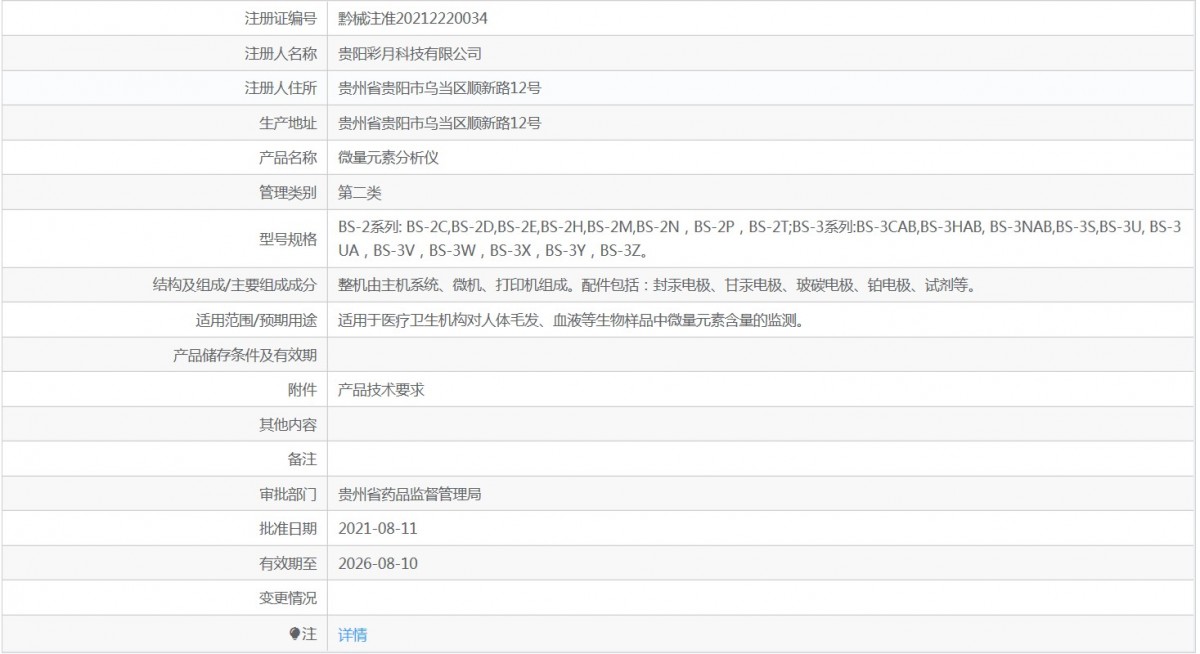
Task: Select attachment value 产品技术要求
Action: [381, 390]
